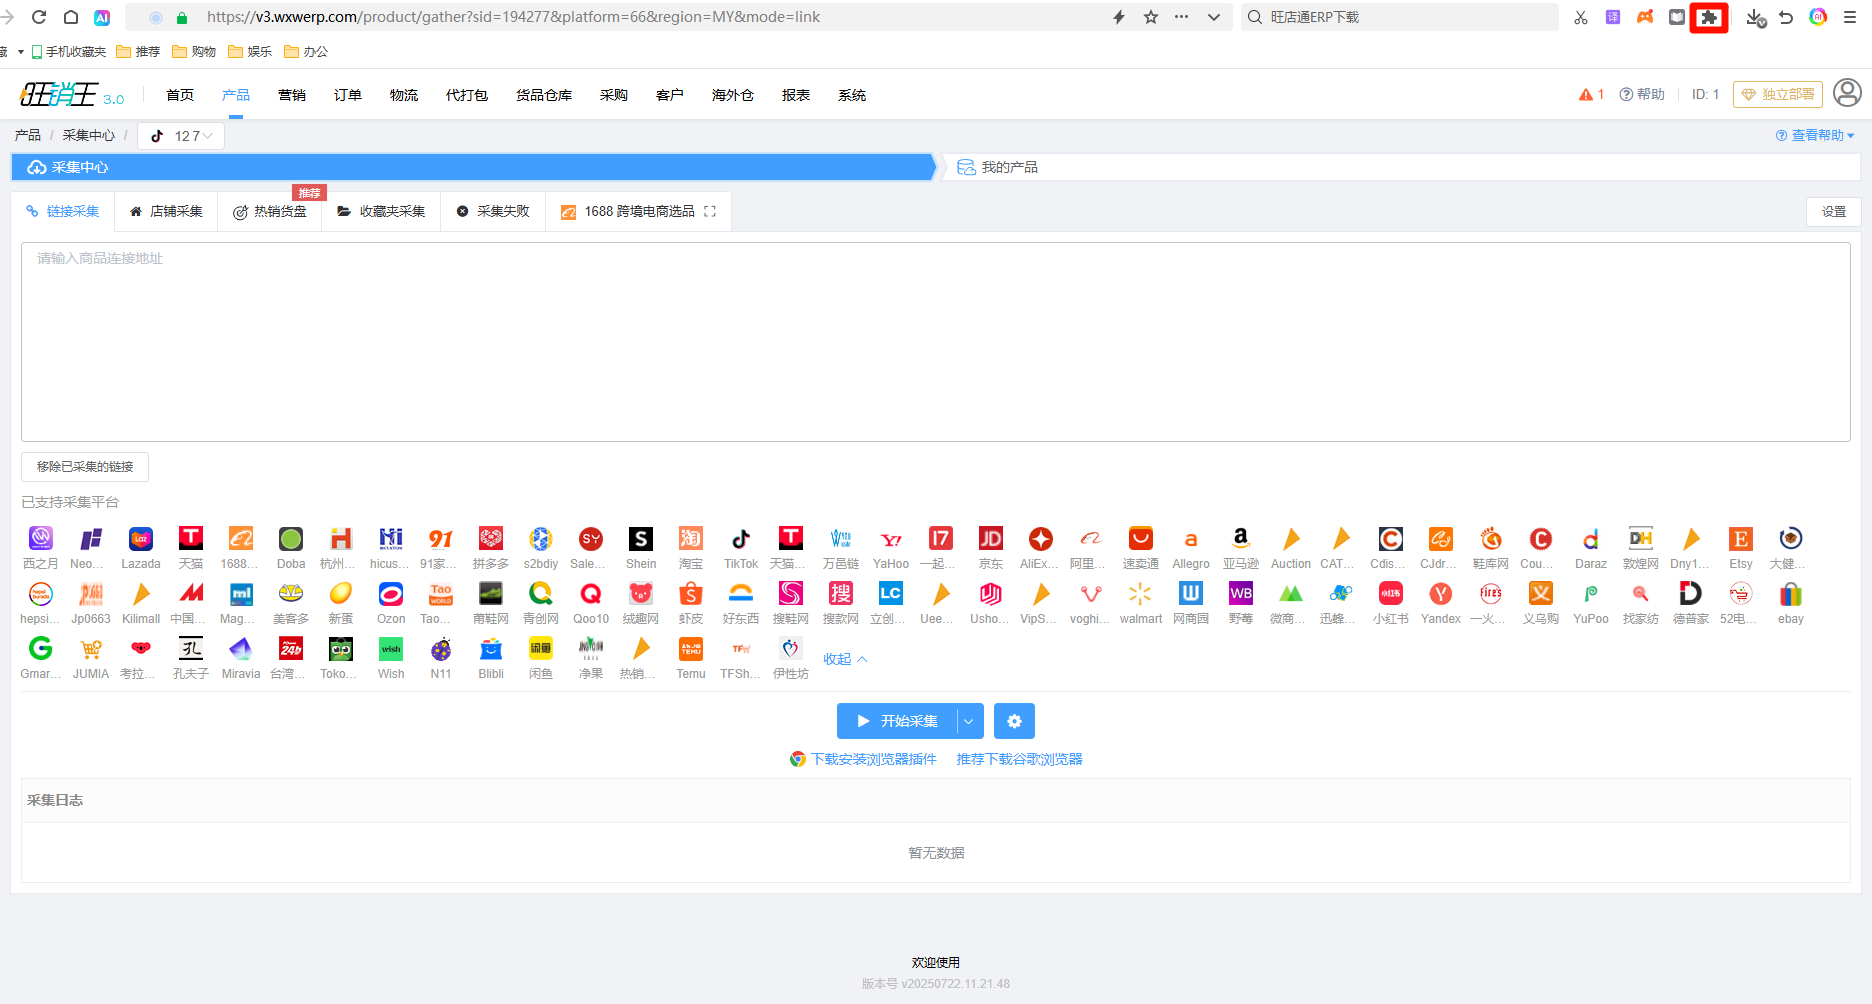Screen dimensions: 1872x1004
Task: Click the 独立部署 button
Action: [x=1778, y=94]
